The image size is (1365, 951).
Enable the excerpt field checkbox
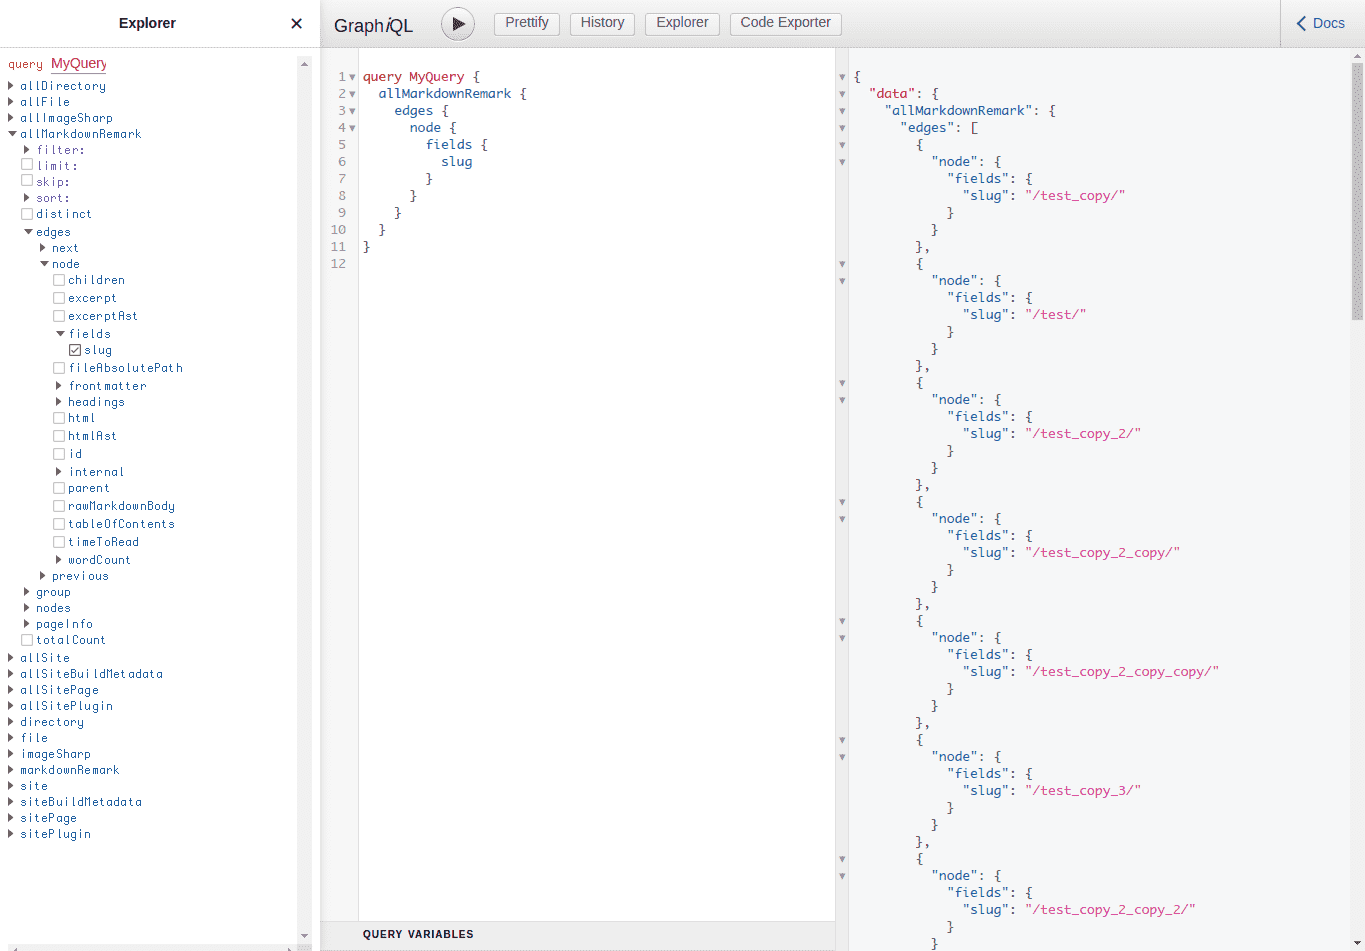(x=59, y=298)
